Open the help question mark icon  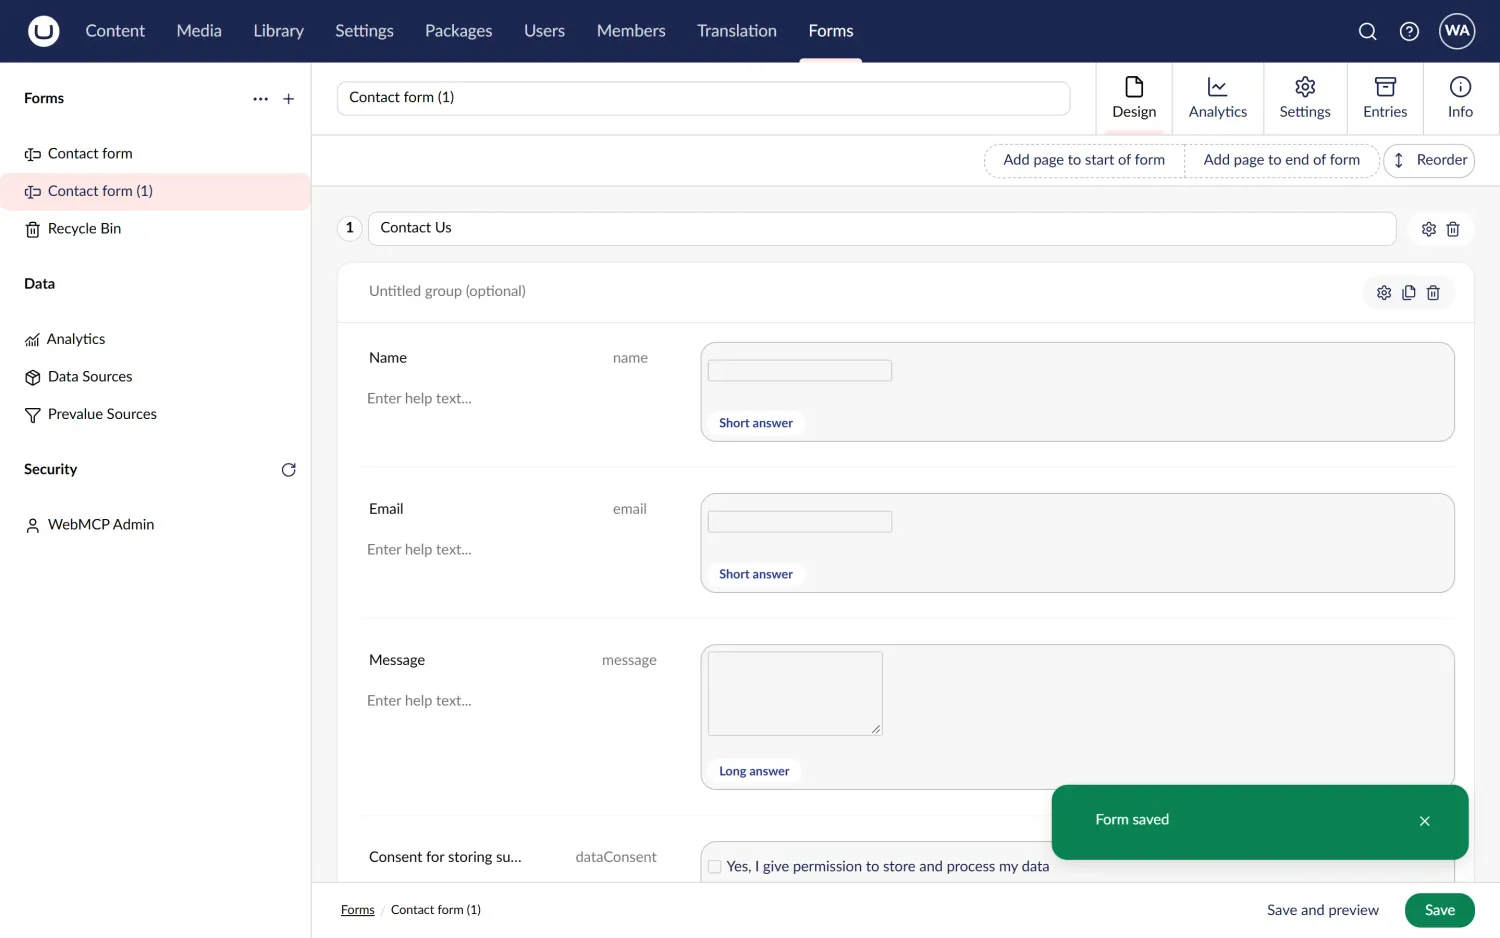pyautogui.click(x=1409, y=31)
